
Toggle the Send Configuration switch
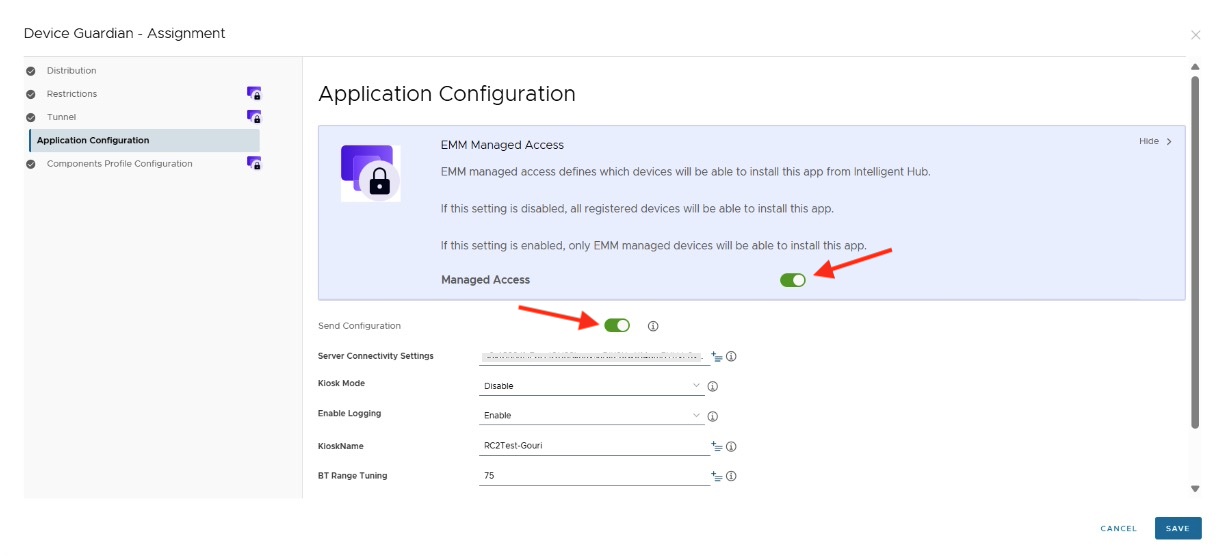617,325
